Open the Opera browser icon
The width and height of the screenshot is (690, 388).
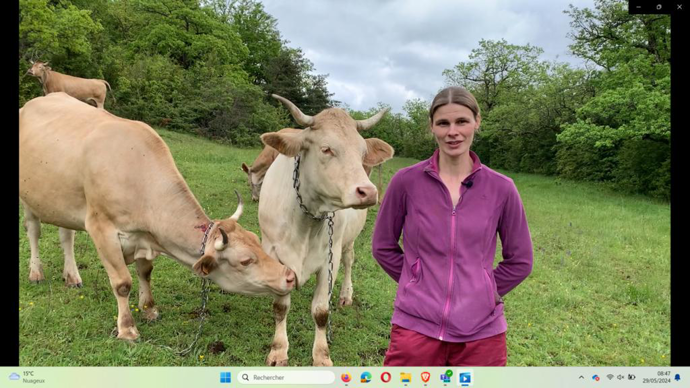tap(386, 377)
